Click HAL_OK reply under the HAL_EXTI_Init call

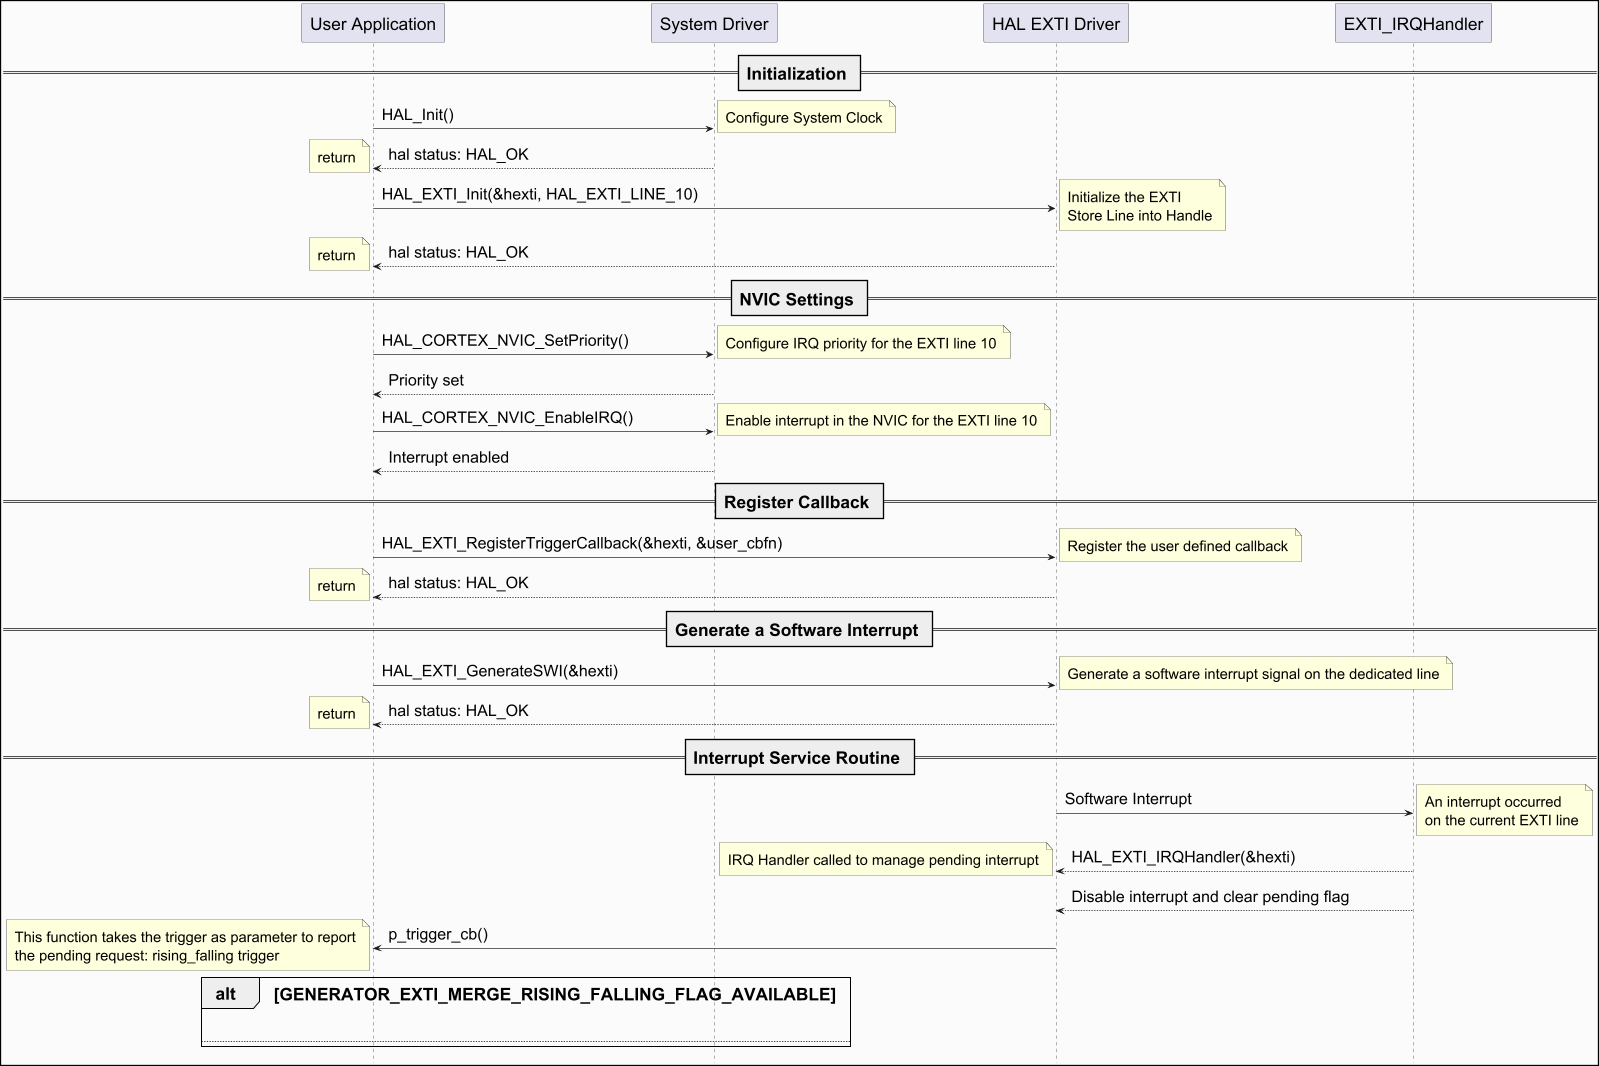tap(458, 252)
